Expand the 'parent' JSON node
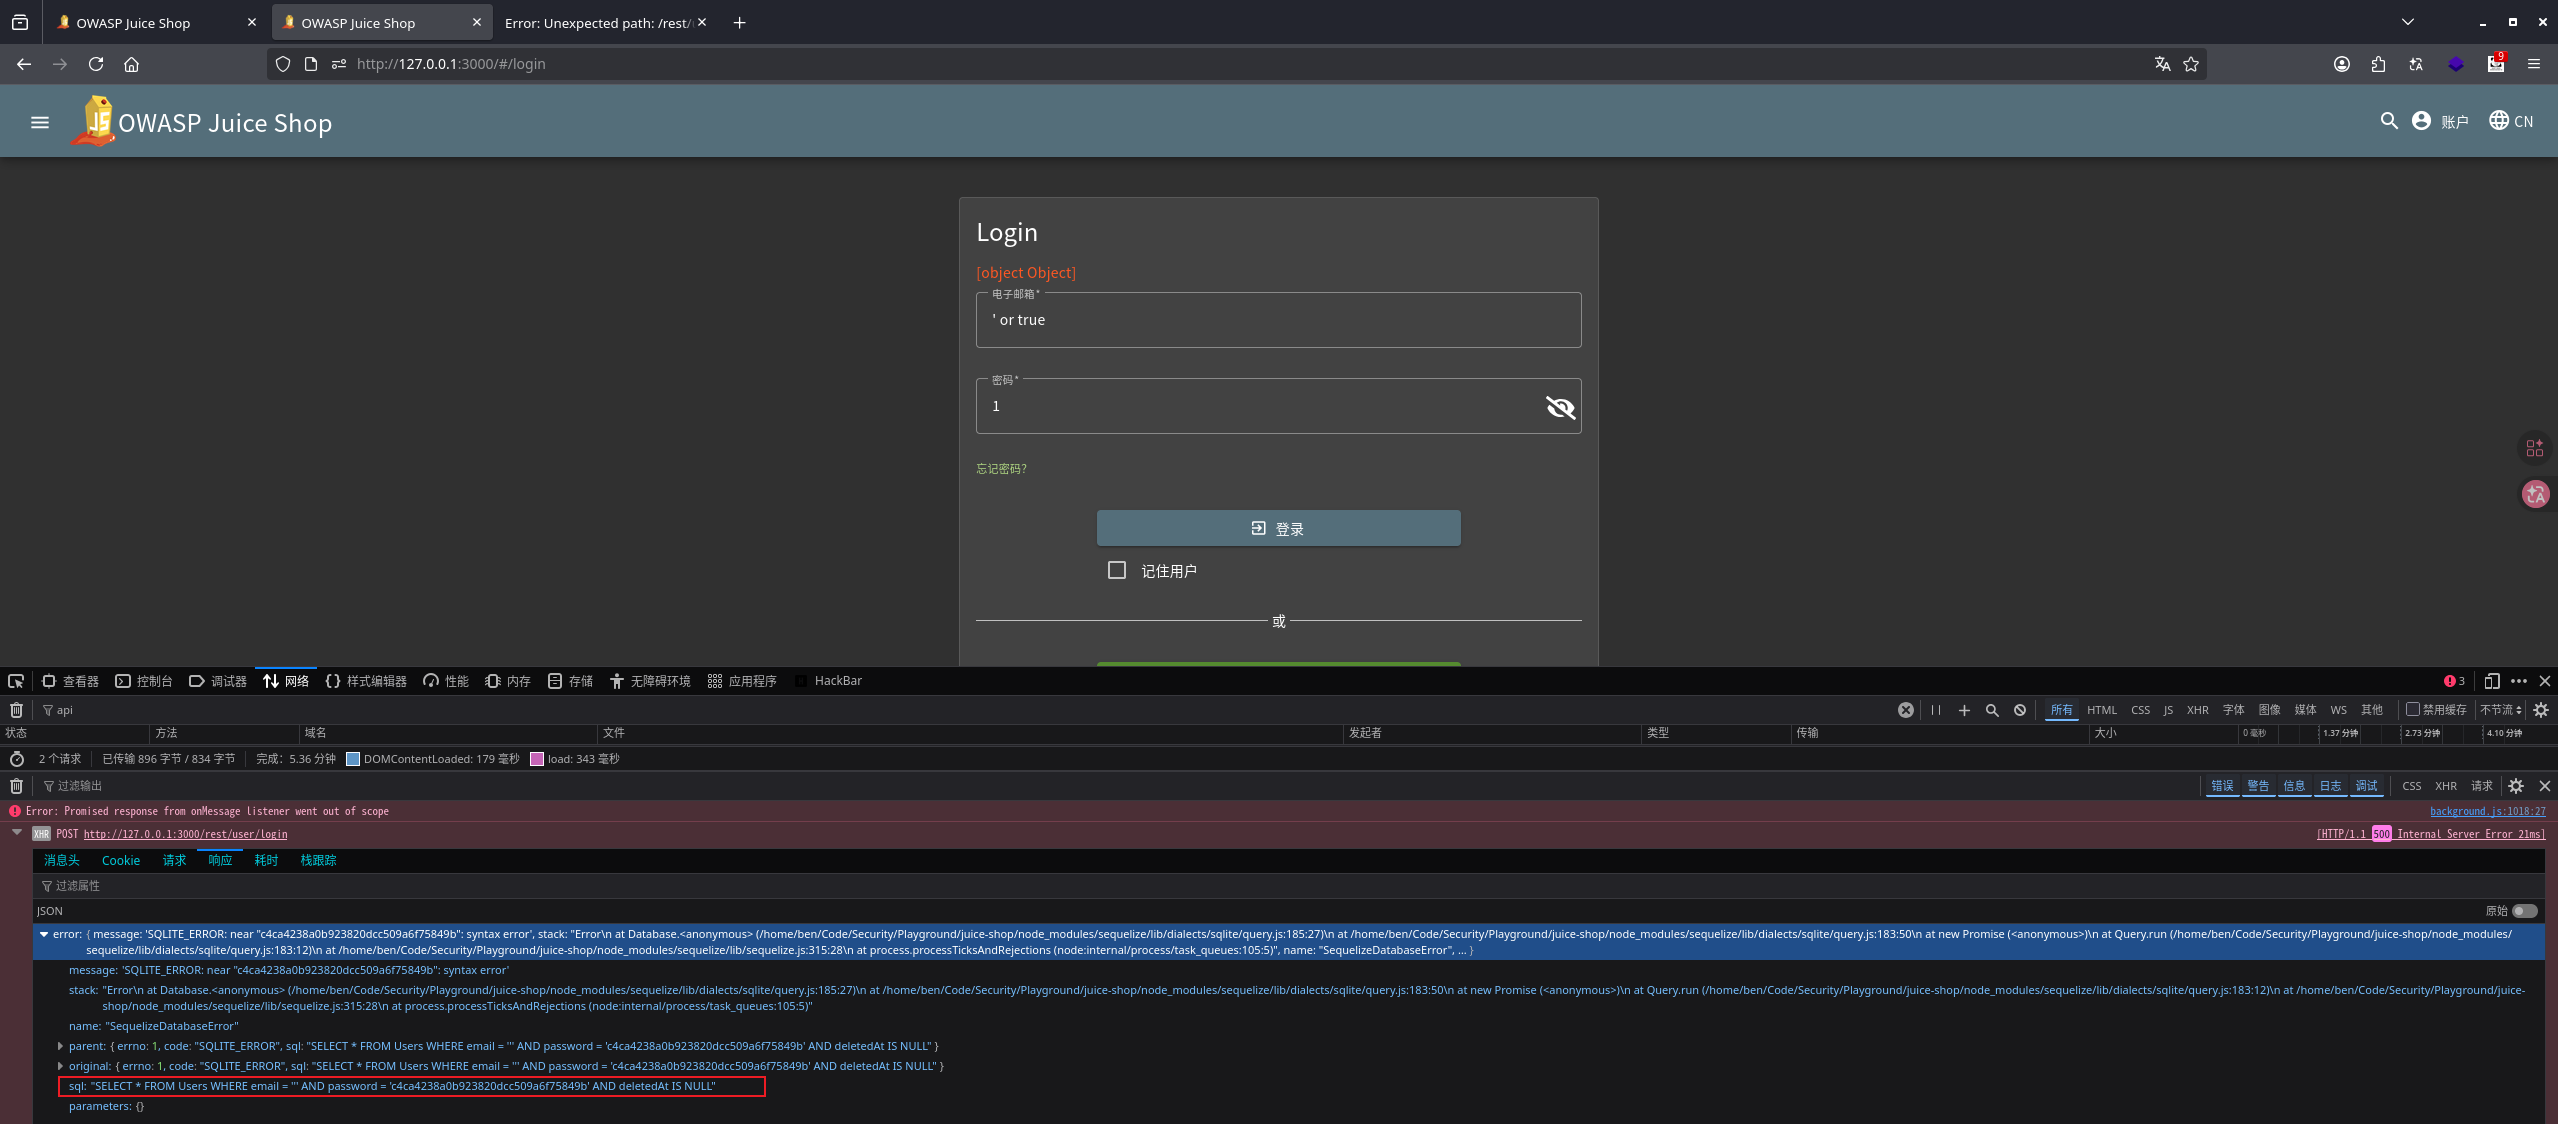 [60, 1046]
